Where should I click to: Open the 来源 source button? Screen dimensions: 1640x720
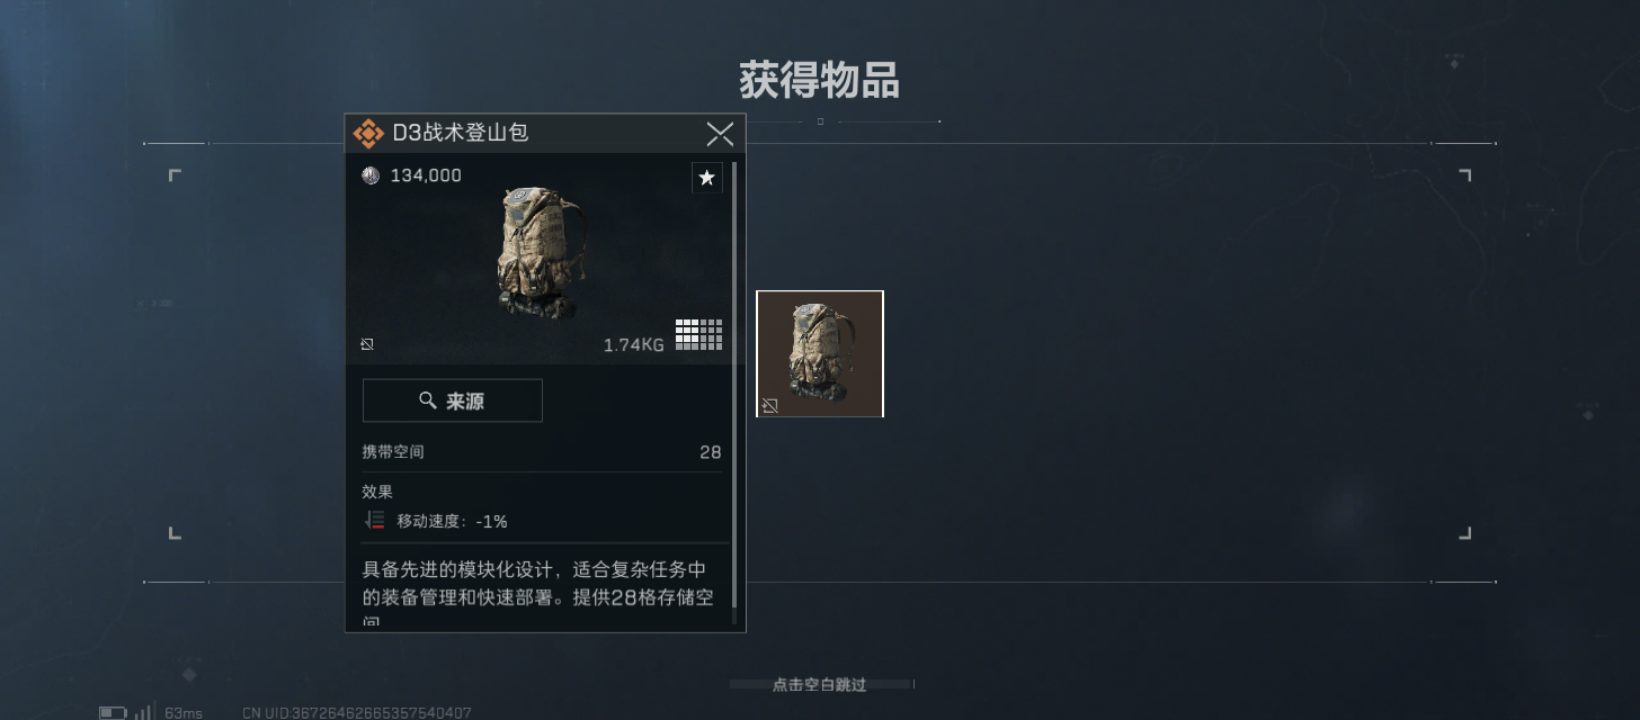click(452, 400)
